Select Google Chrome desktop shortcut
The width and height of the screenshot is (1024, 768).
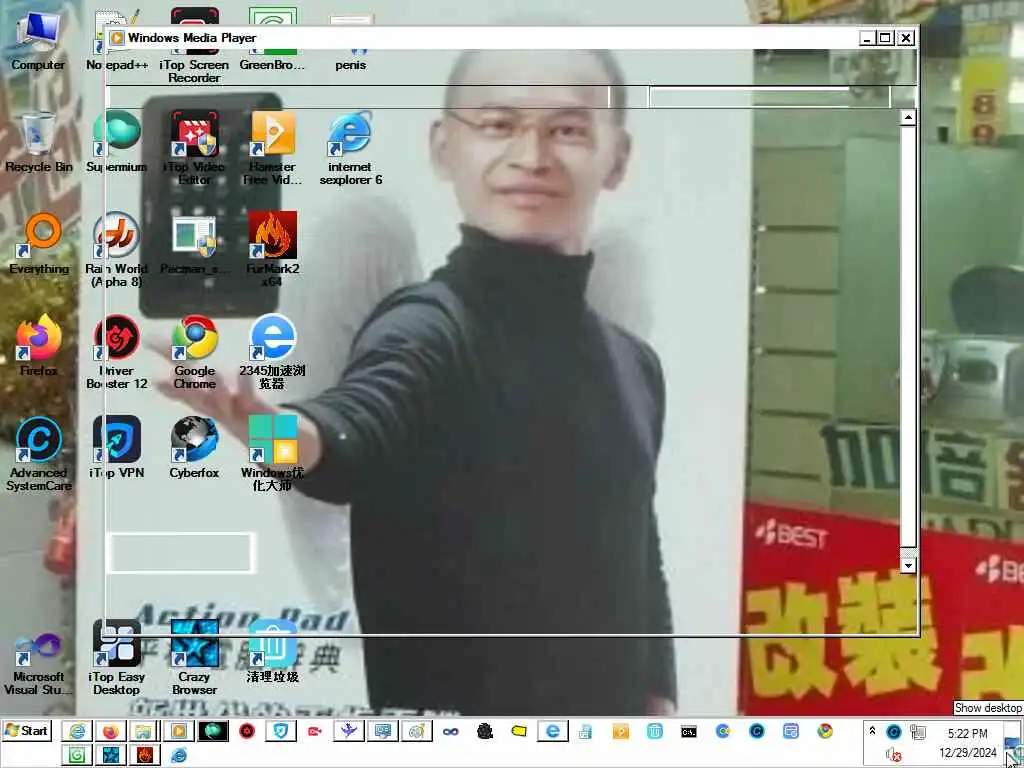pos(195,353)
